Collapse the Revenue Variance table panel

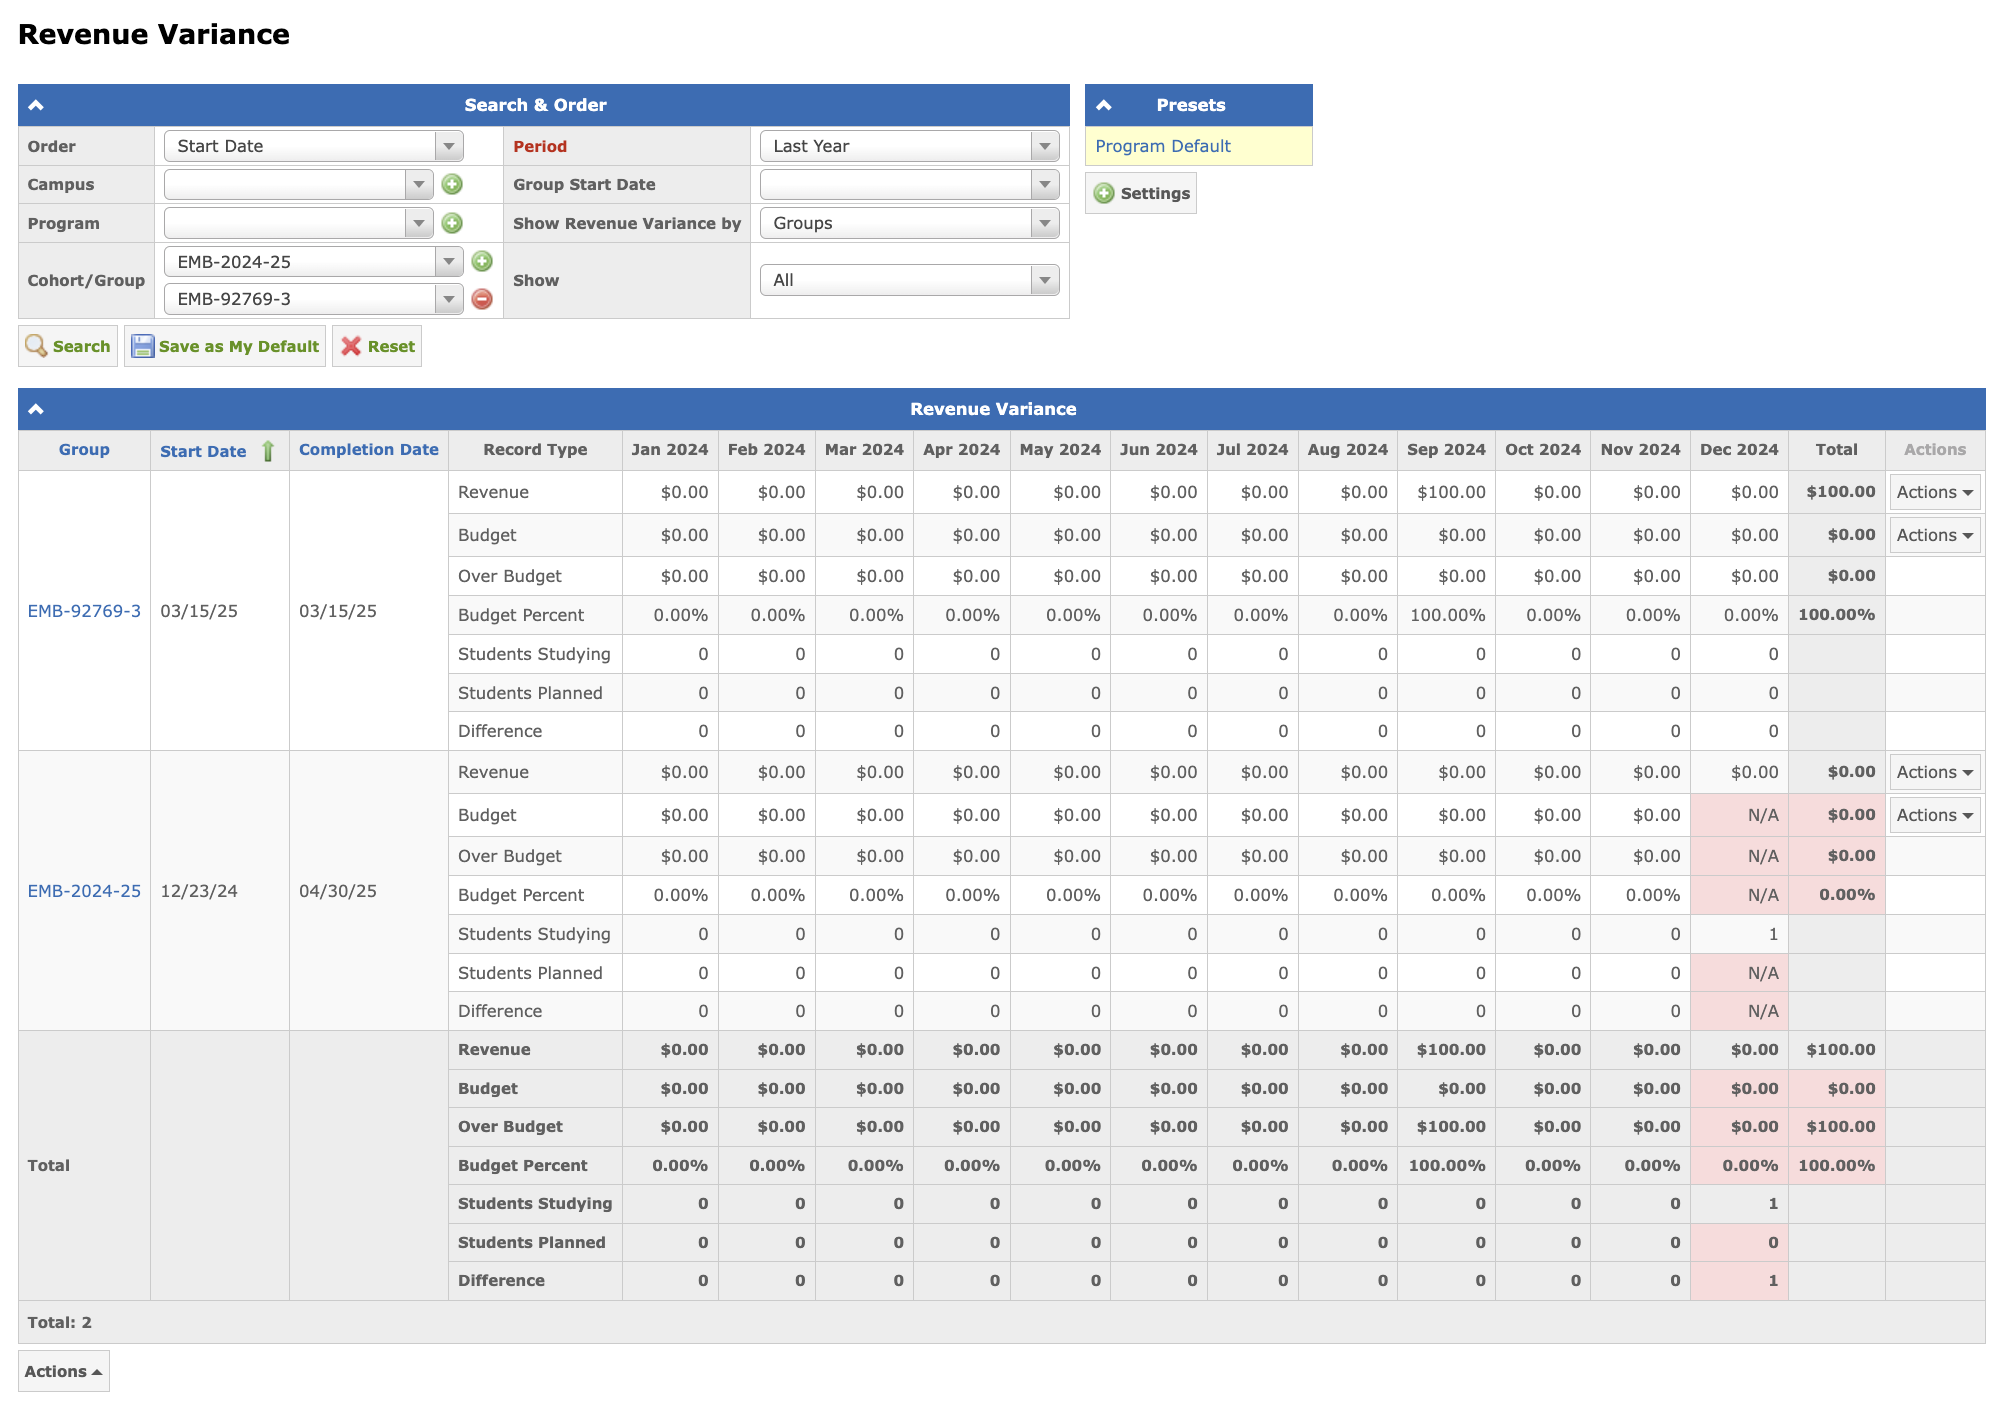tap(36, 409)
